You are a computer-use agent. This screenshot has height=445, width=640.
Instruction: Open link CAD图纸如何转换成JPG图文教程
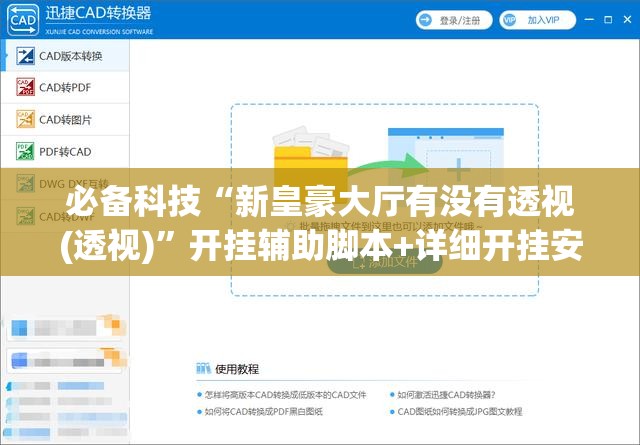tap(460, 412)
